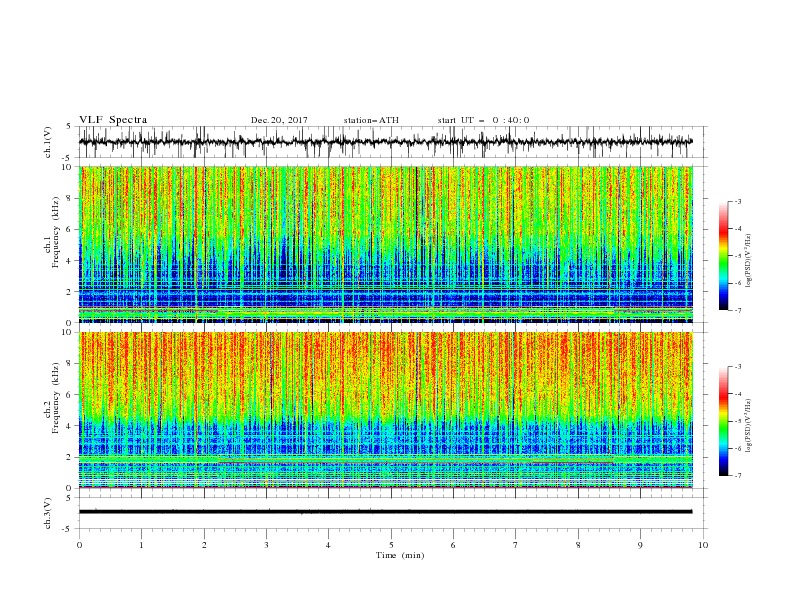This screenshot has width=792, height=612.
Task: Click the "VLF Spectra" plot title
Action: [113, 120]
